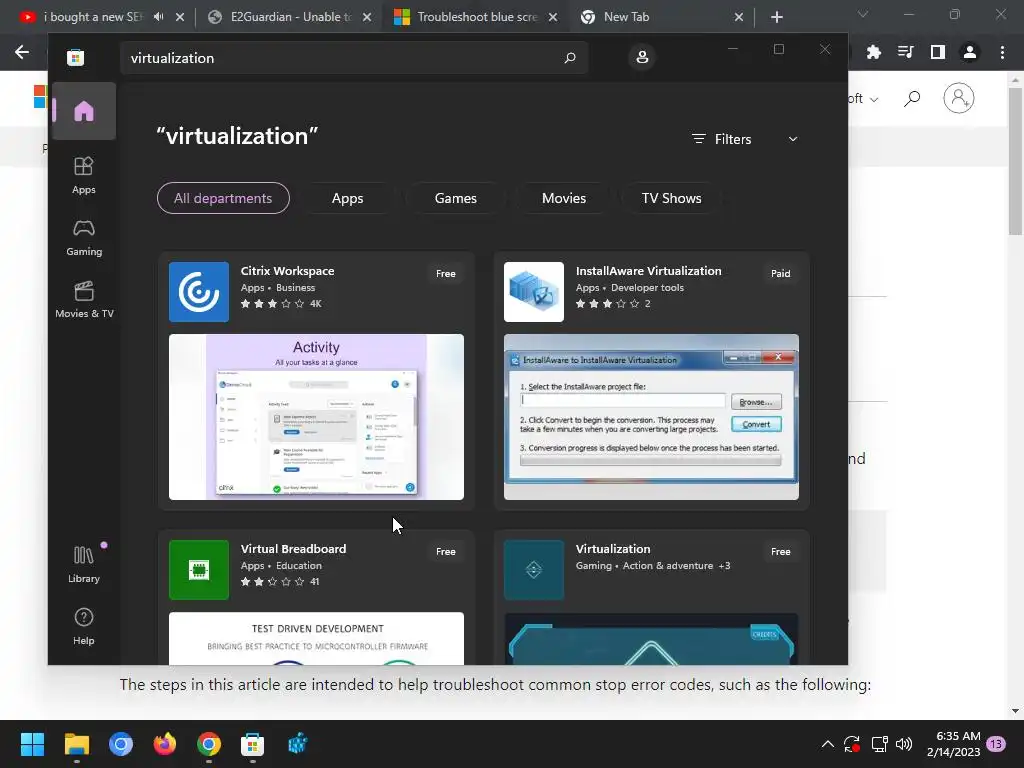
Task: Open the Citrix Workspace Activity screenshot
Action: [316, 417]
